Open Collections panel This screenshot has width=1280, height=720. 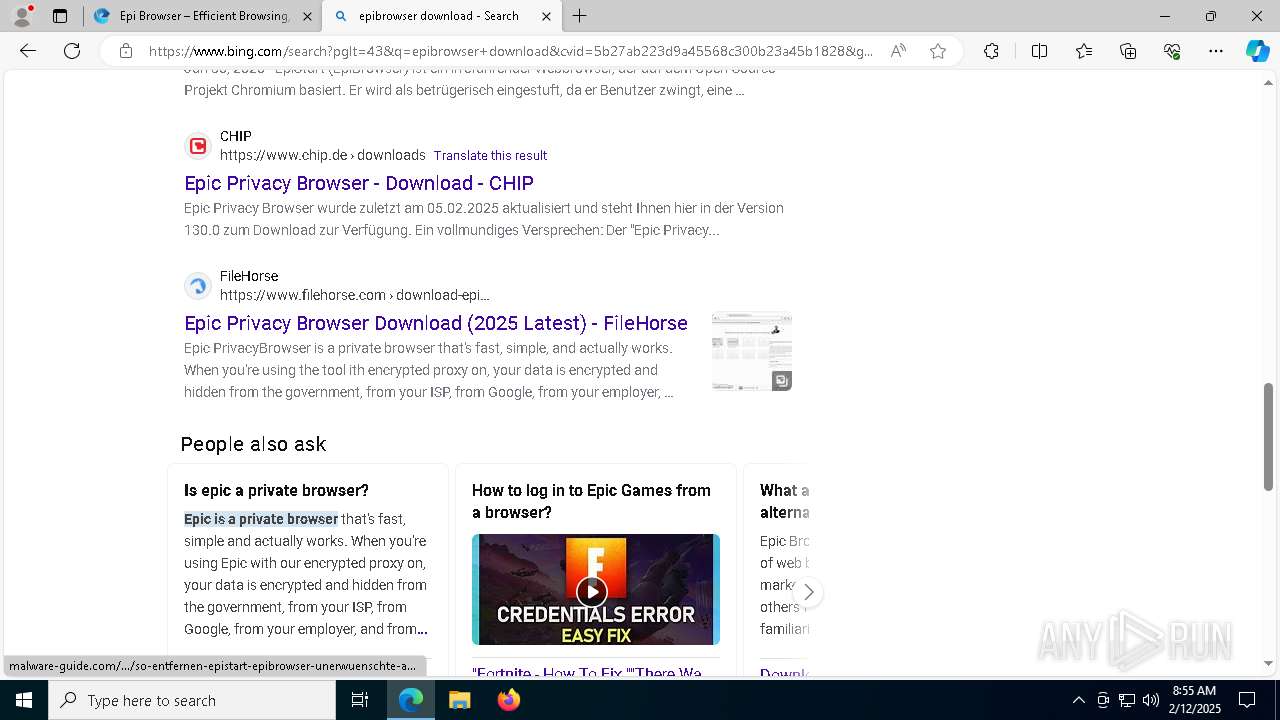pyautogui.click(x=1128, y=51)
